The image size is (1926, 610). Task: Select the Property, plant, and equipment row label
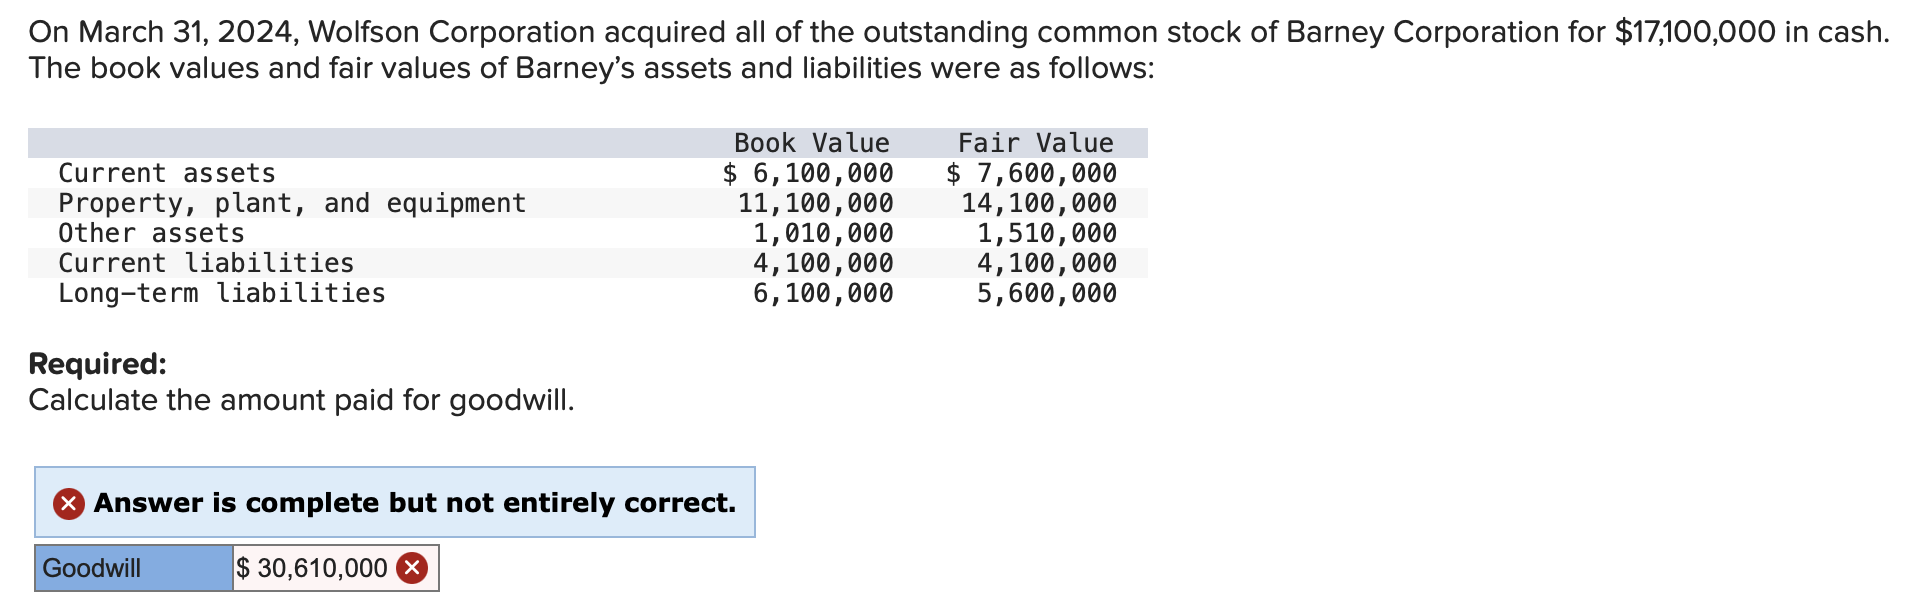(x=292, y=203)
